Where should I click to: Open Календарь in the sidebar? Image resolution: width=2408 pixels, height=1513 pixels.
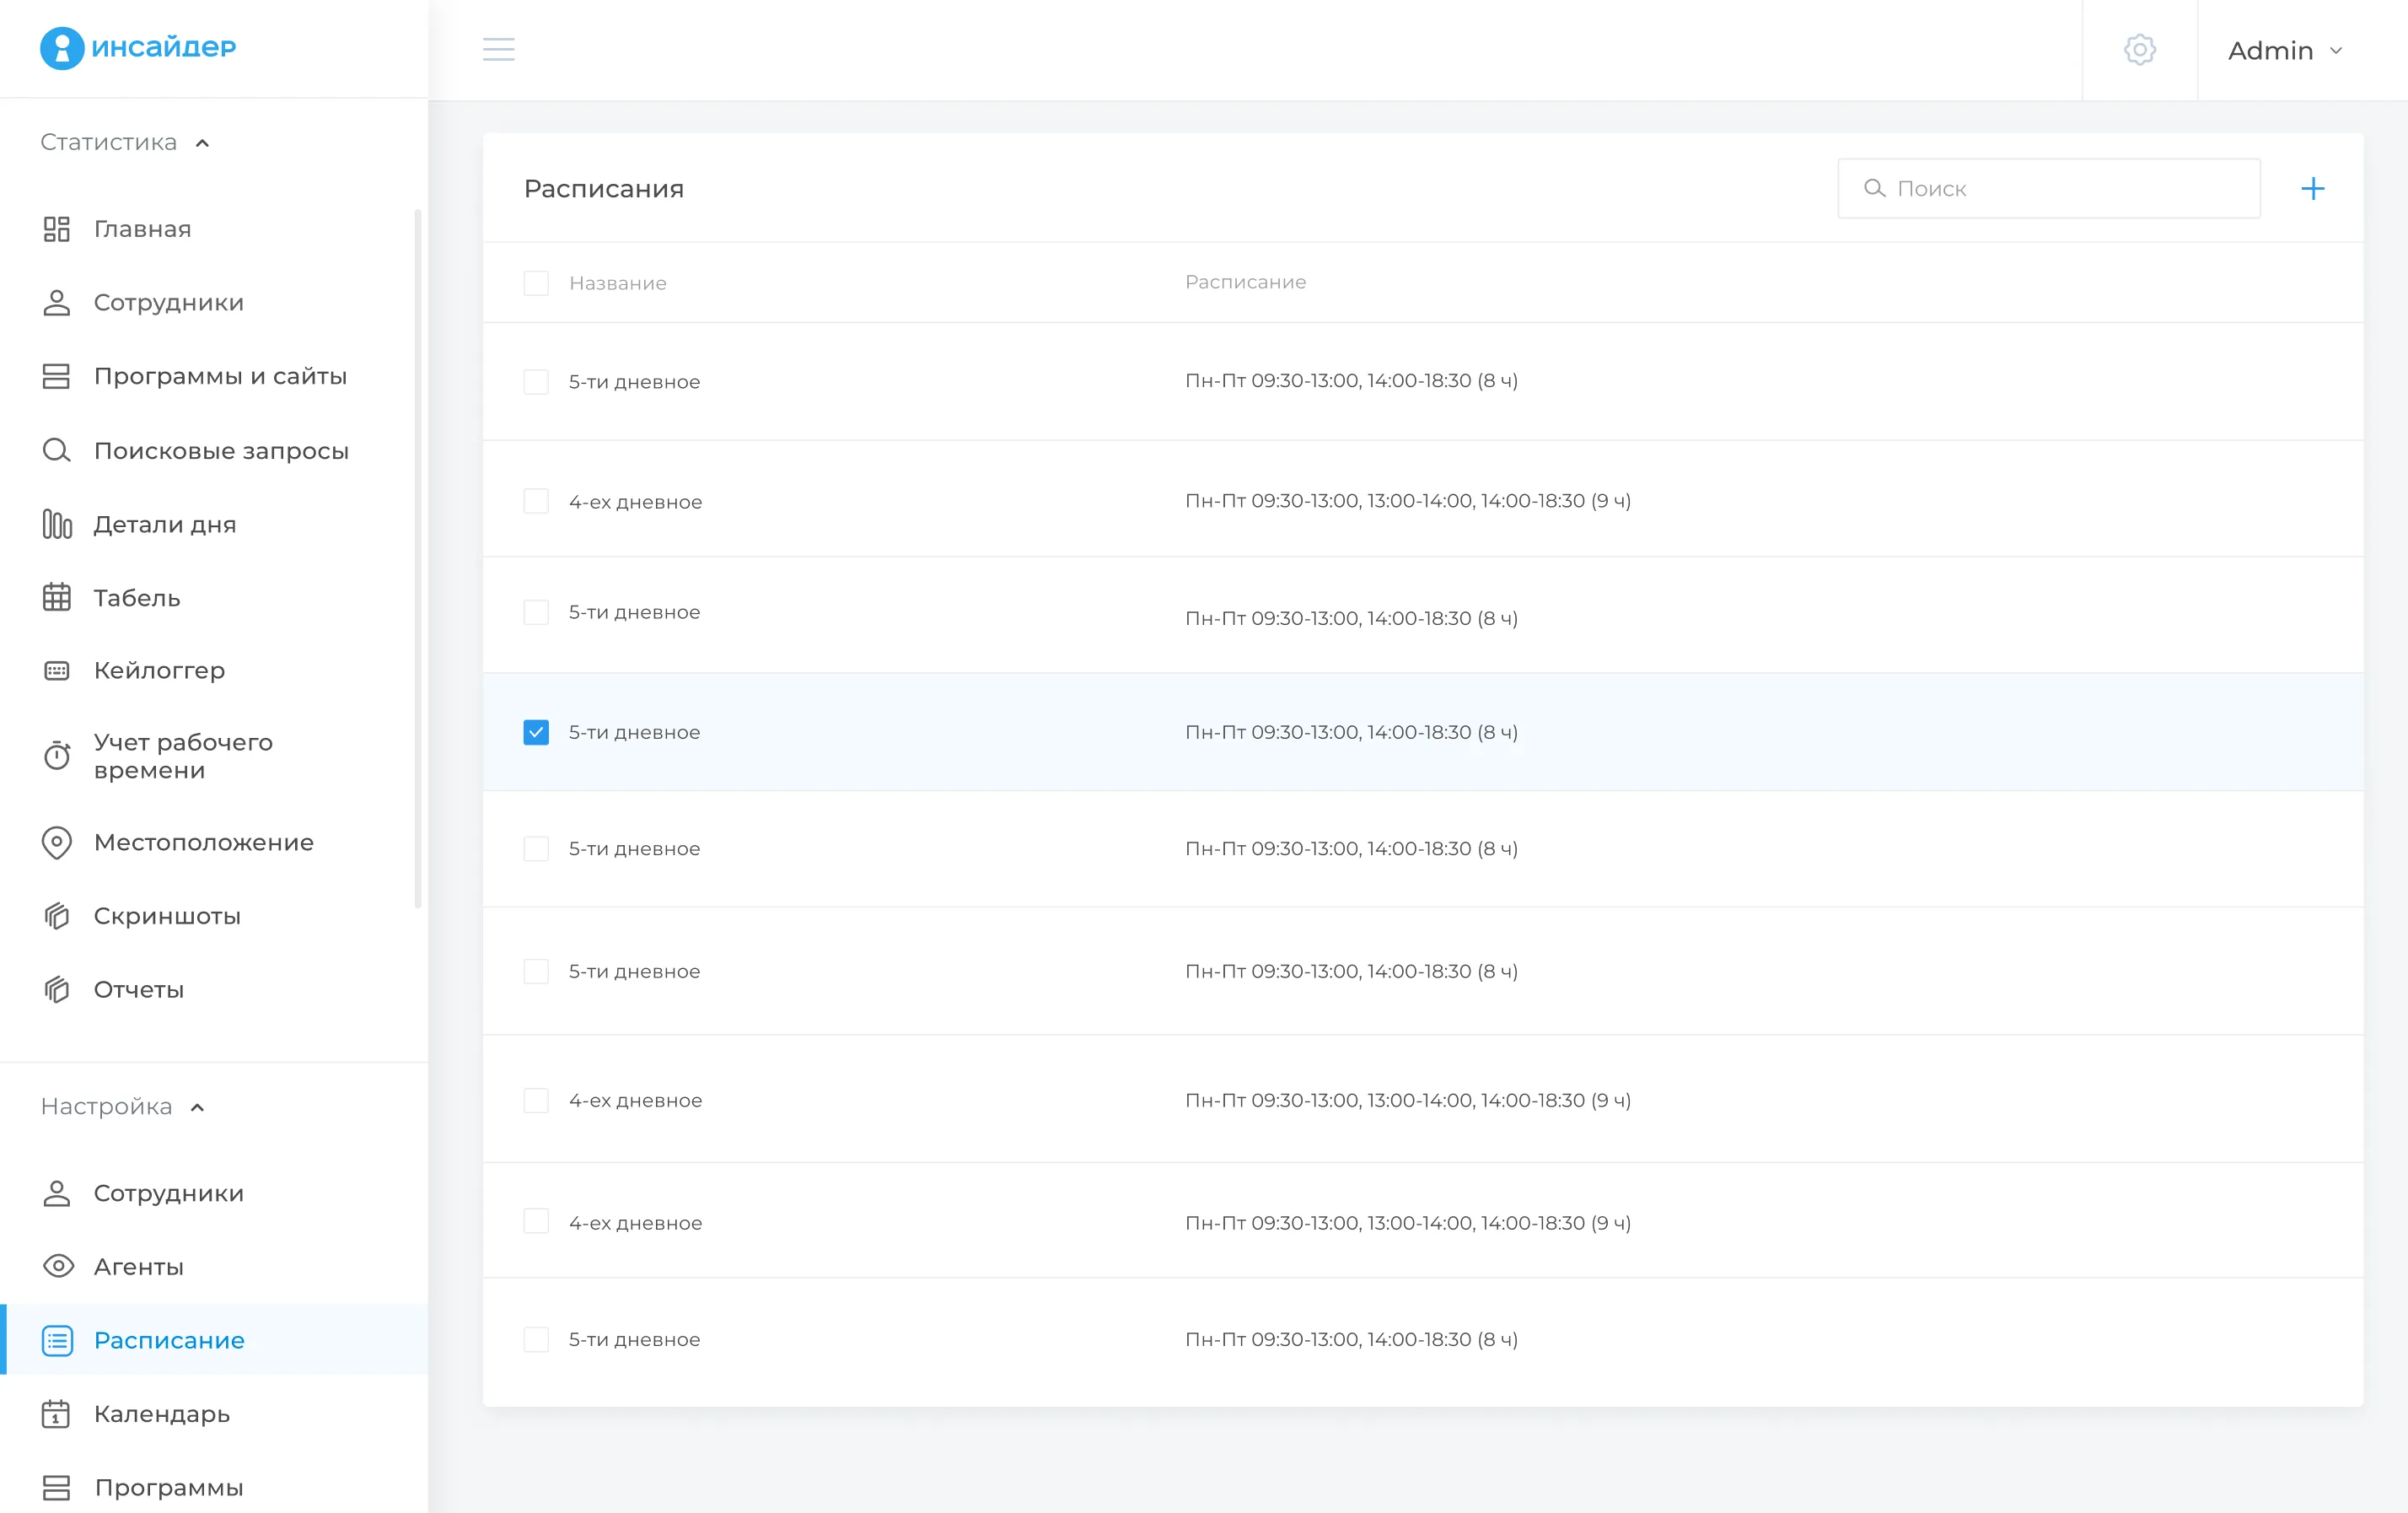pos(161,1413)
